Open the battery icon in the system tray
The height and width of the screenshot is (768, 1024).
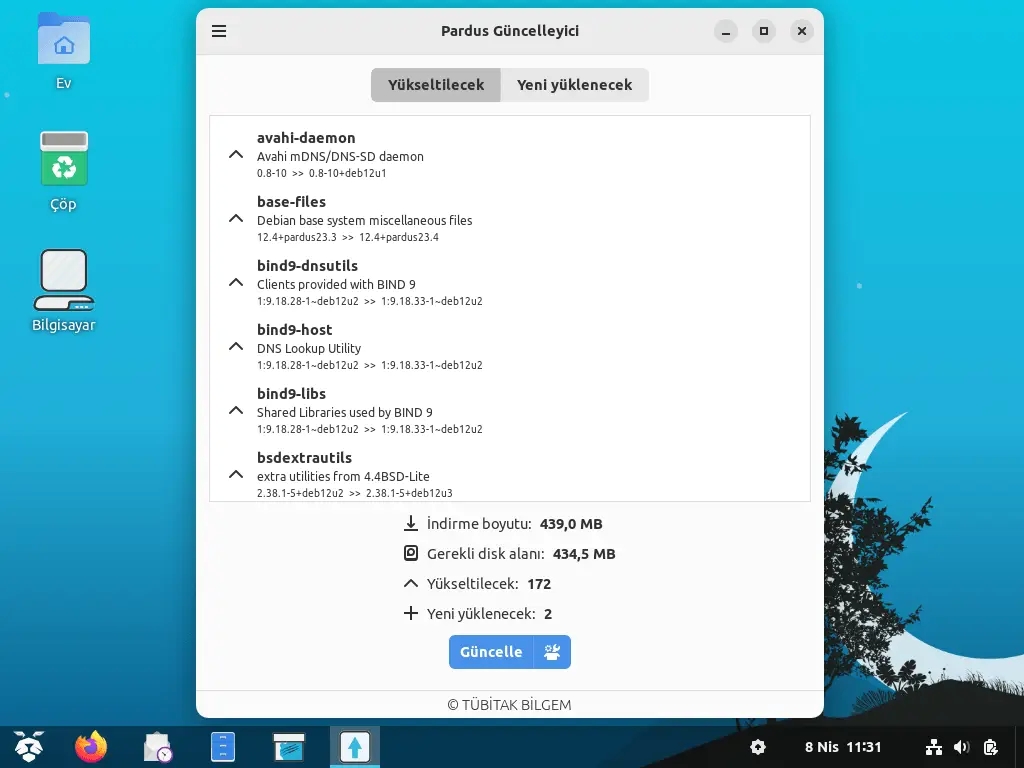pyautogui.click(x=991, y=746)
